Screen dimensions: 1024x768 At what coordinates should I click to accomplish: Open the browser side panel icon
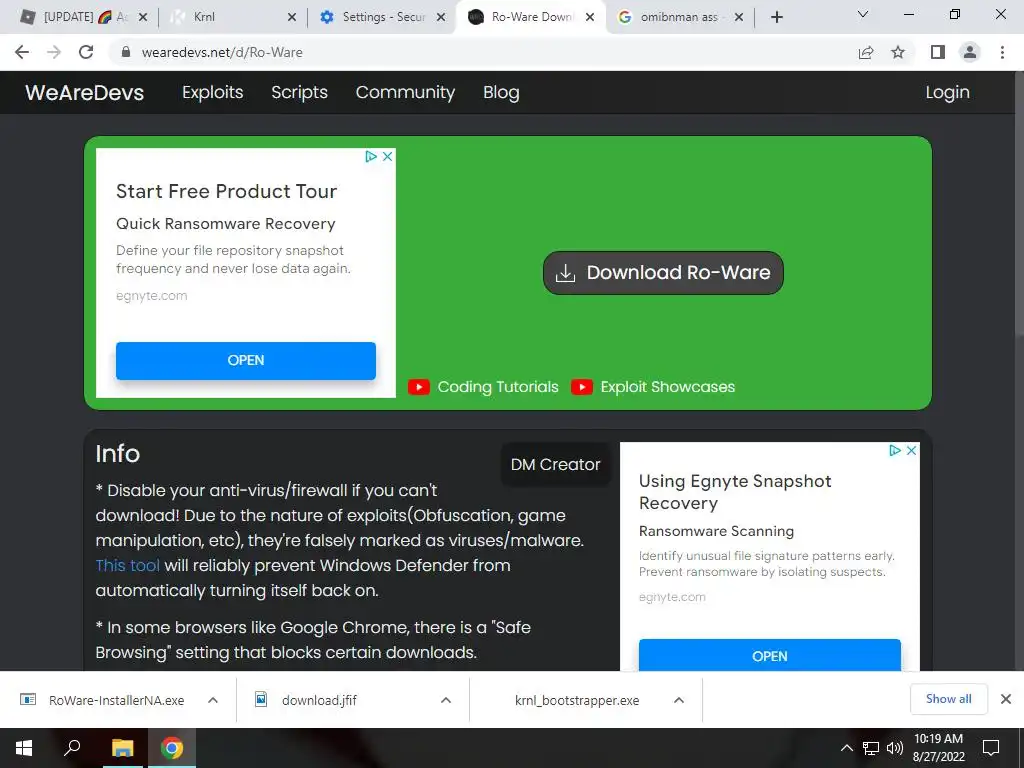[938, 52]
